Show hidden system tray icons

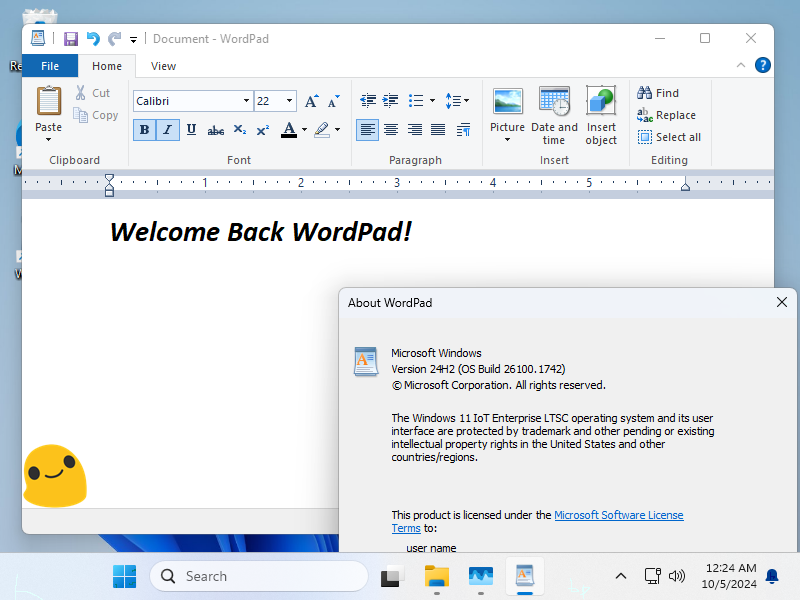(x=620, y=577)
